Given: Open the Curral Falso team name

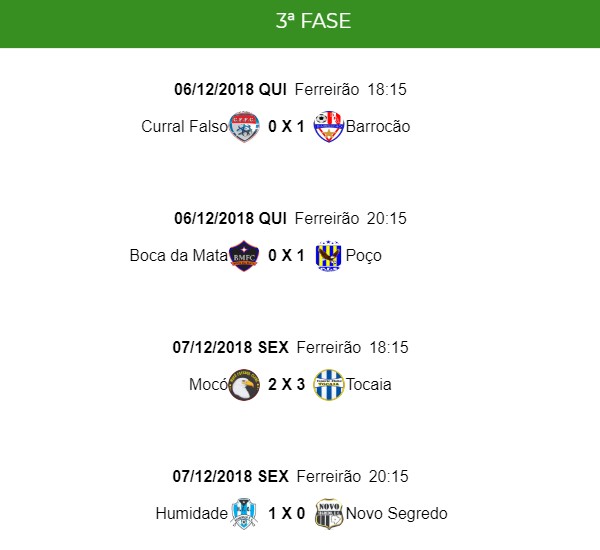Looking at the screenshot, I should [184, 126].
